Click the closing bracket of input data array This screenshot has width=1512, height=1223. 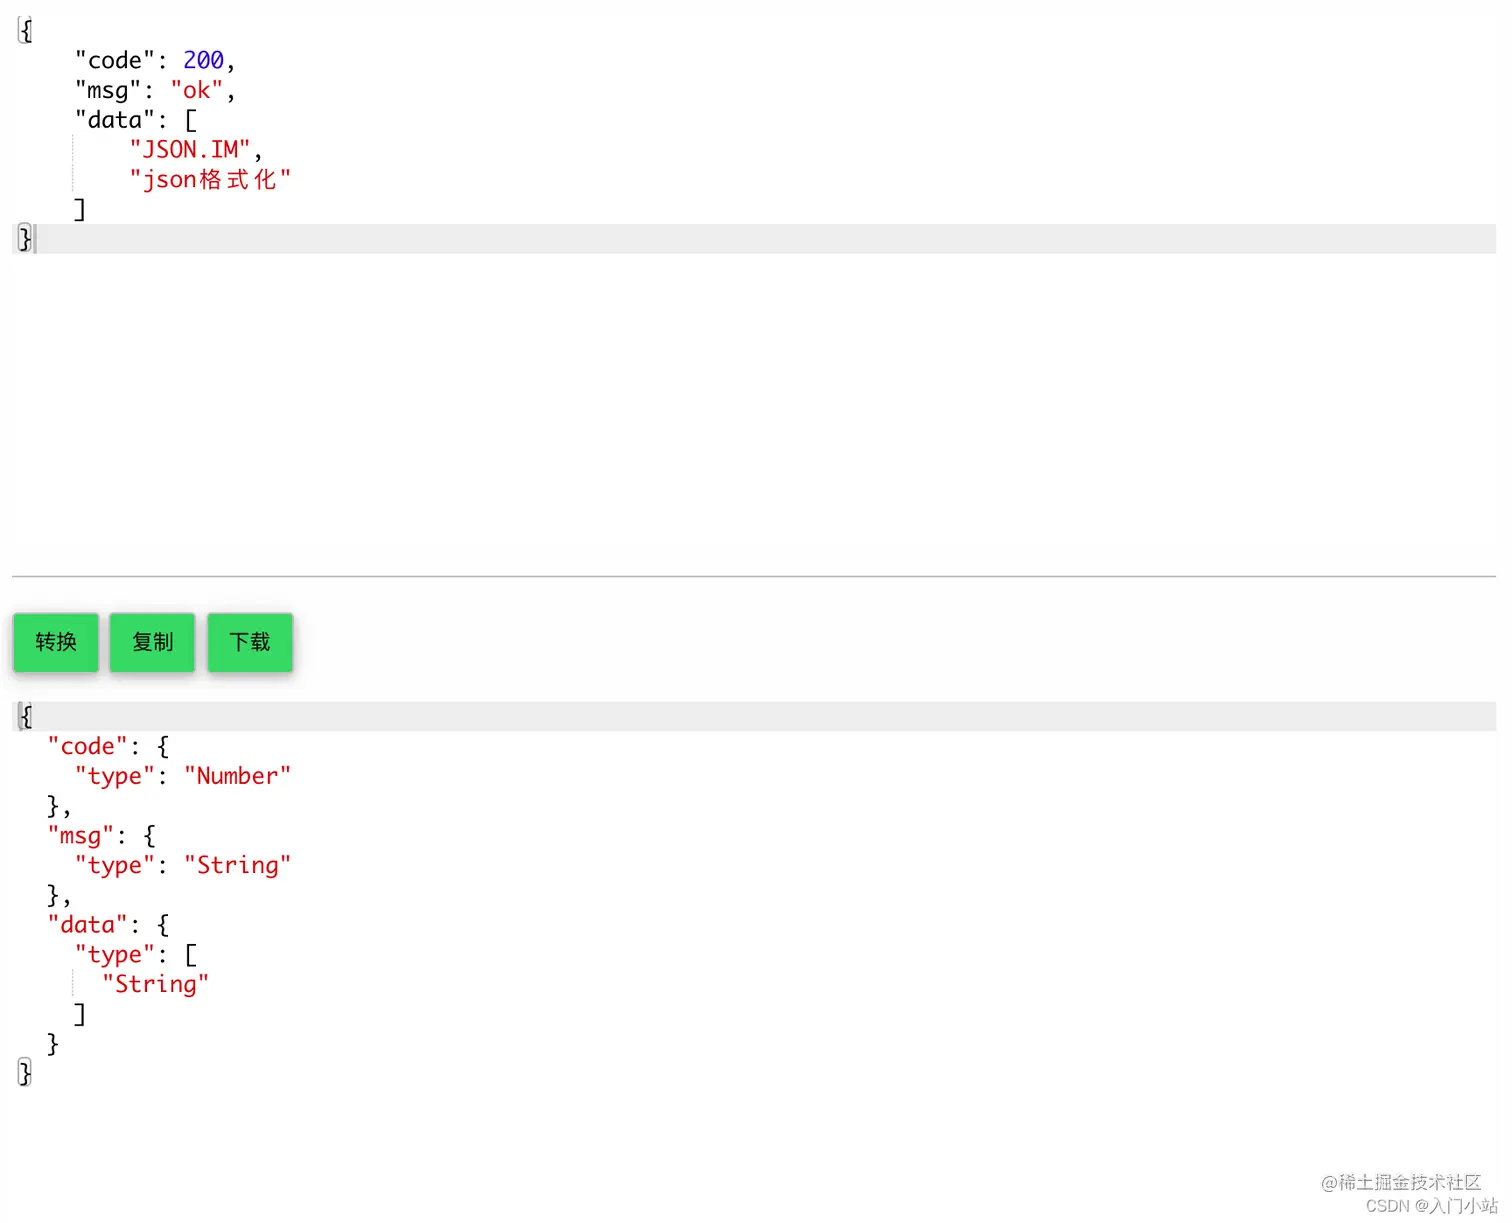tap(80, 209)
